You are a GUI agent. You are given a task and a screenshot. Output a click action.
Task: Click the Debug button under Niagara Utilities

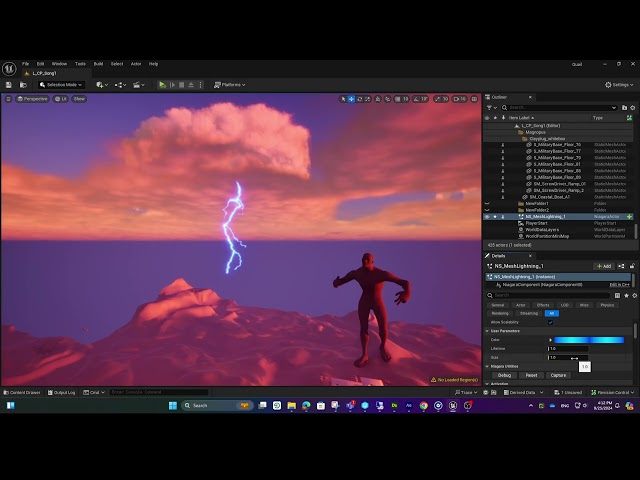point(504,375)
